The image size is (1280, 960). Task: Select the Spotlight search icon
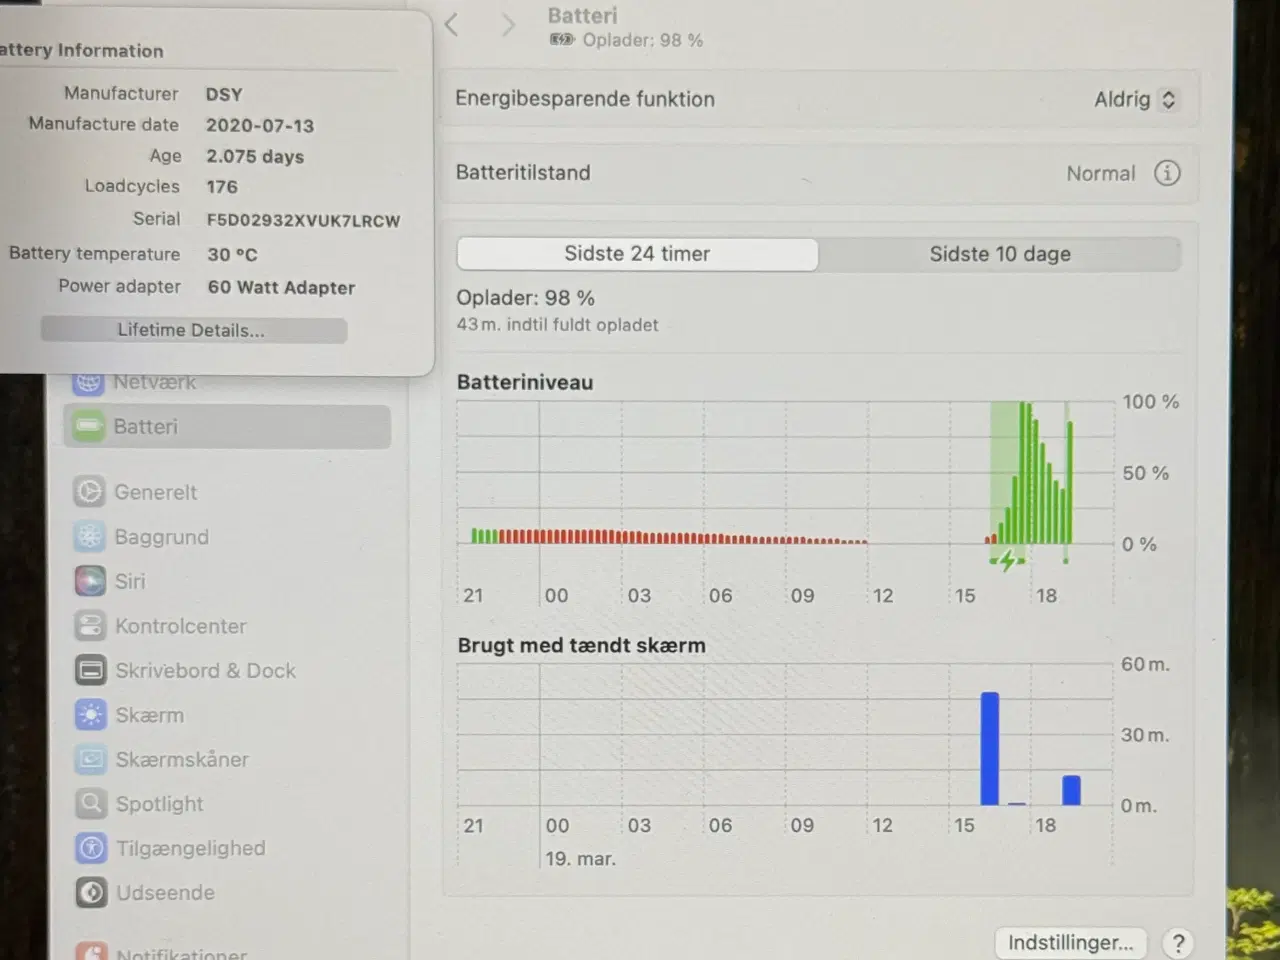pos(90,804)
